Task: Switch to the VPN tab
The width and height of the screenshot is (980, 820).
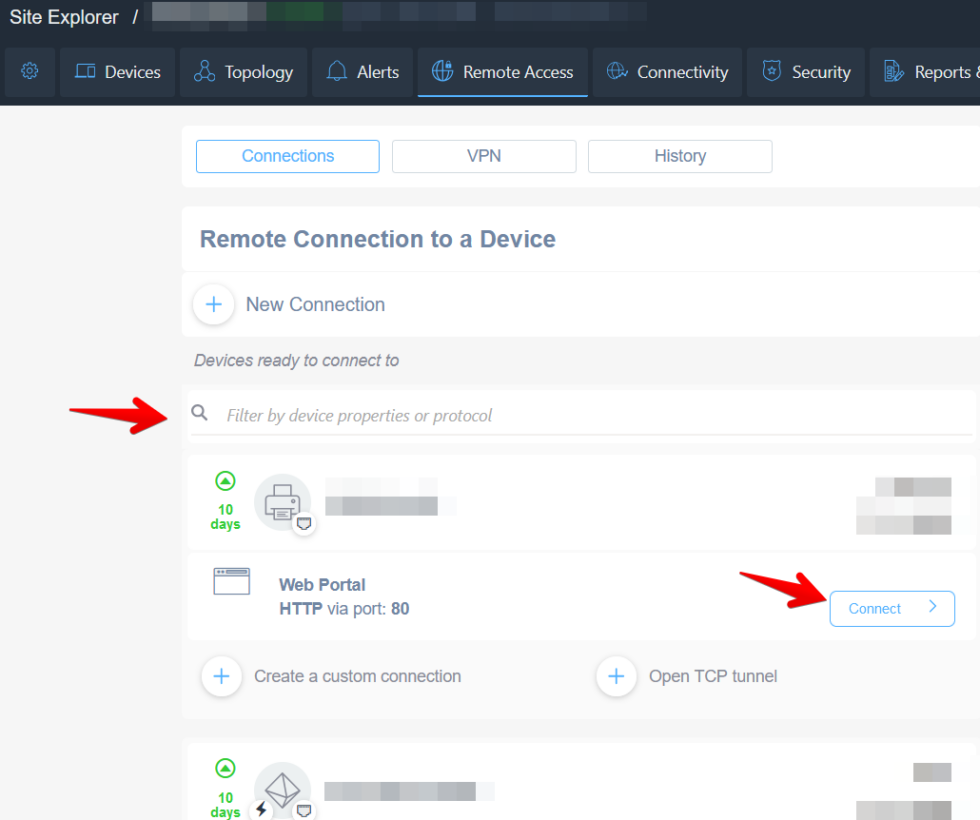Action: pyautogui.click(x=484, y=156)
